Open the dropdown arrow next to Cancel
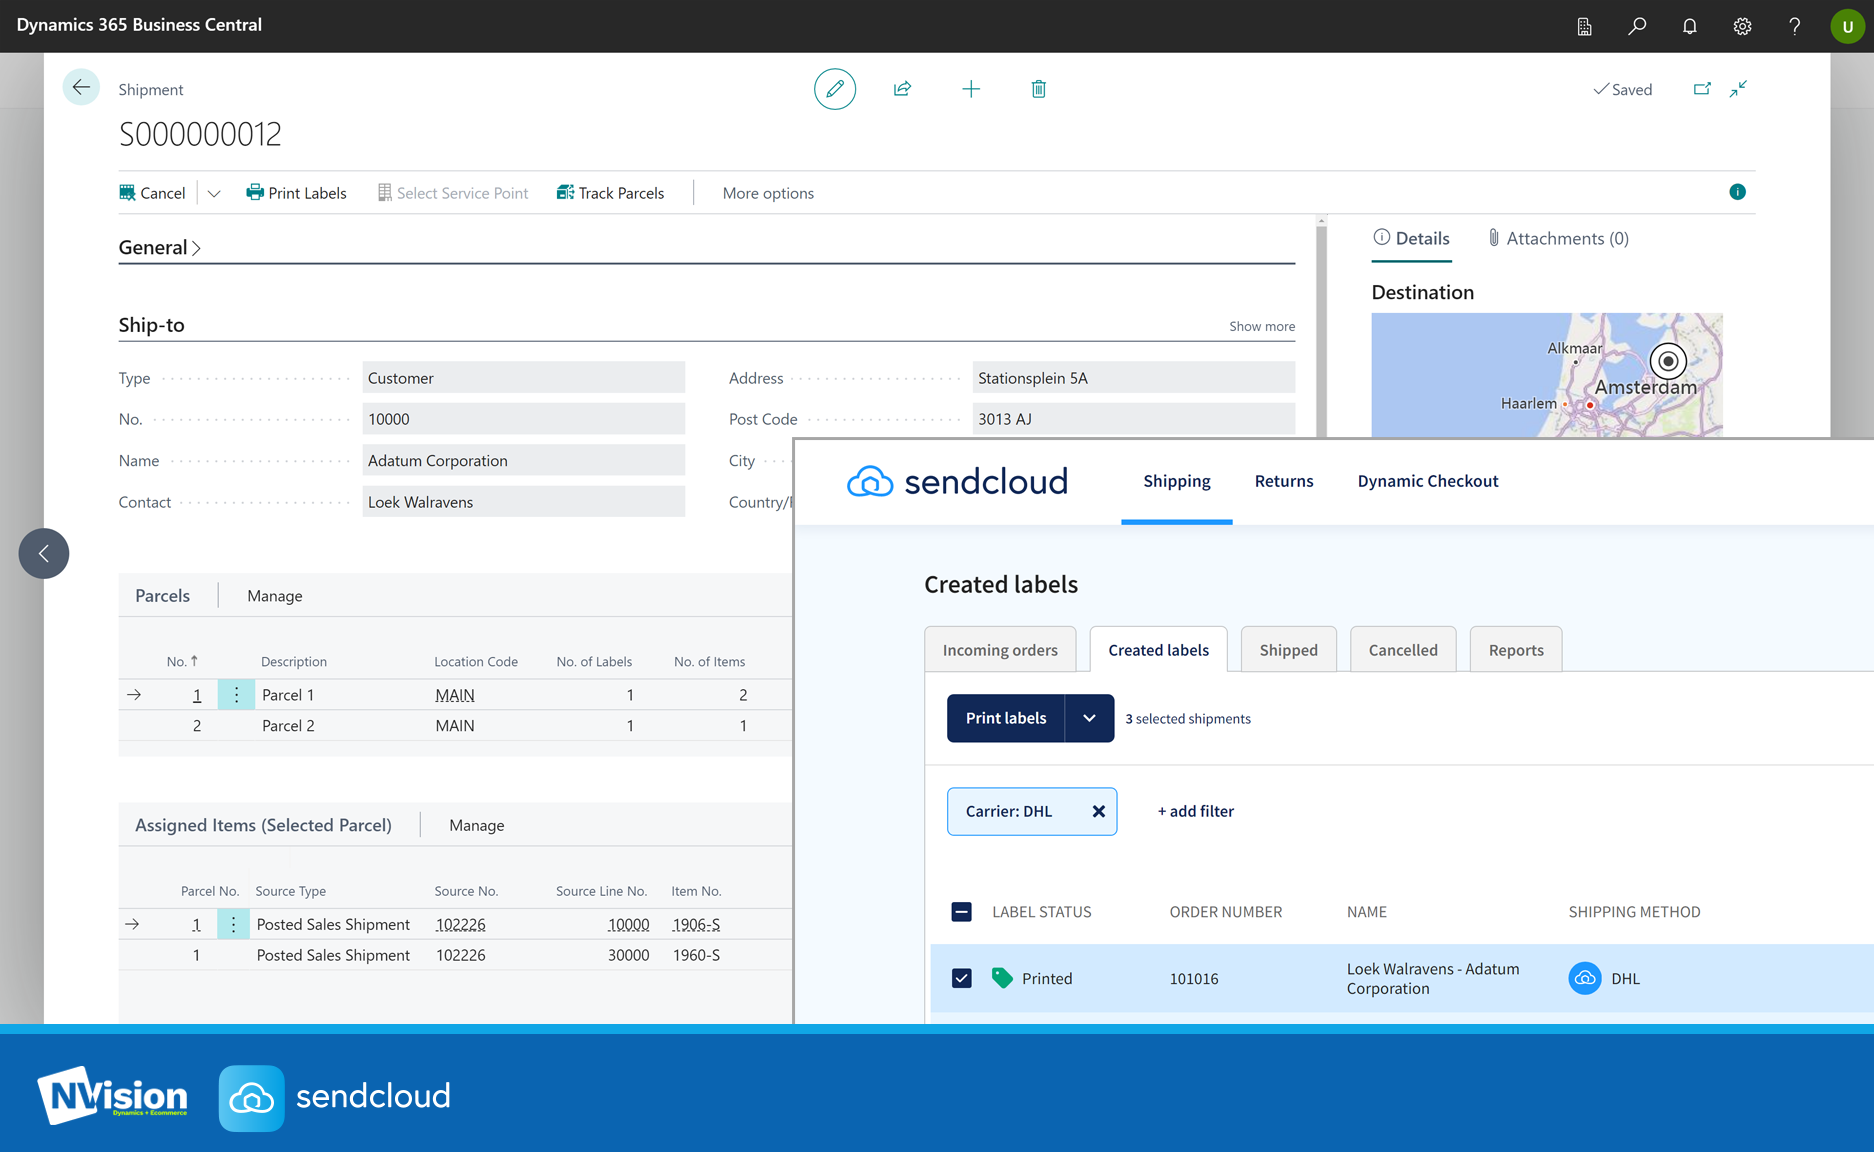 214,193
